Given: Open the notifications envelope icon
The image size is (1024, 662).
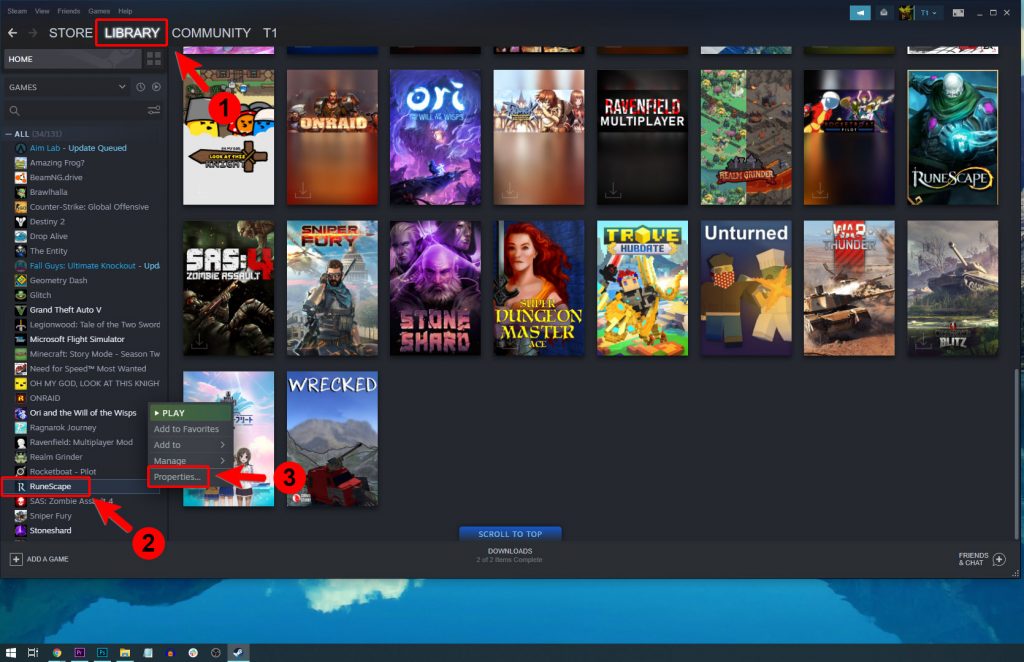Looking at the screenshot, I should coord(884,12).
